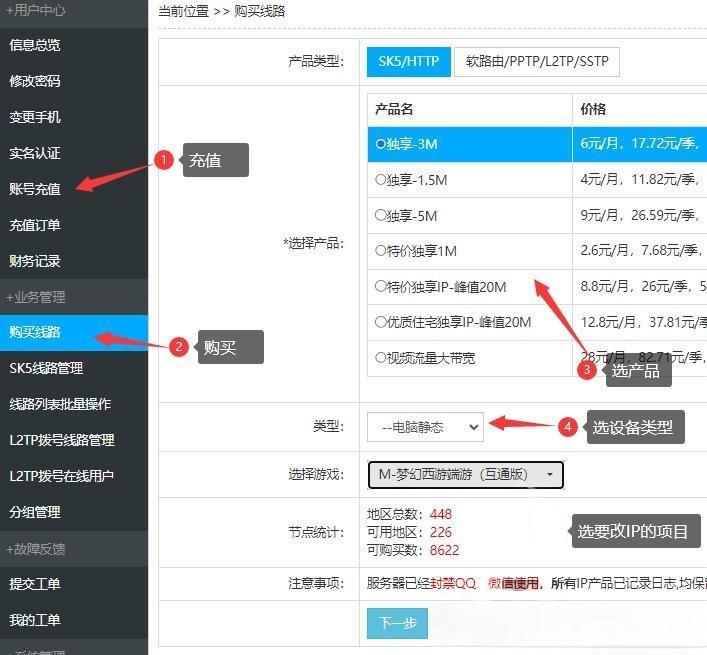Select 特价独享IP-峰值20M product
The width and height of the screenshot is (707, 655).
point(380,287)
